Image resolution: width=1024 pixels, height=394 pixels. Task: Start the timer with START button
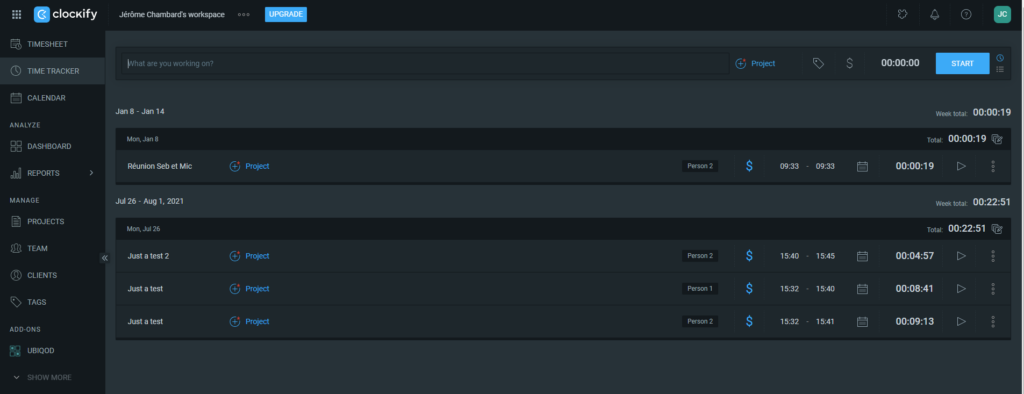click(963, 63)
